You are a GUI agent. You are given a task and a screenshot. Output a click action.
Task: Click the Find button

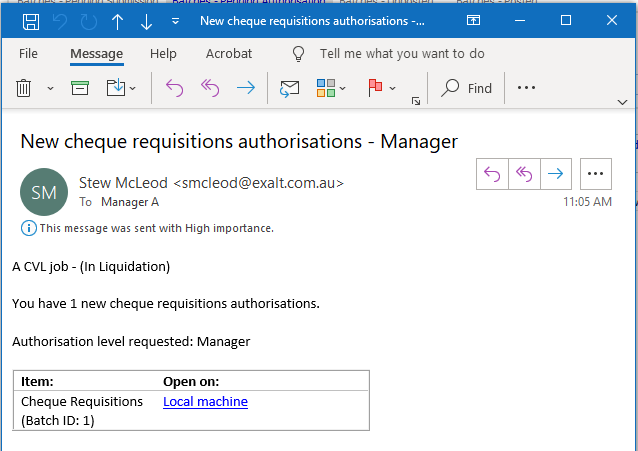coord(467,88)
